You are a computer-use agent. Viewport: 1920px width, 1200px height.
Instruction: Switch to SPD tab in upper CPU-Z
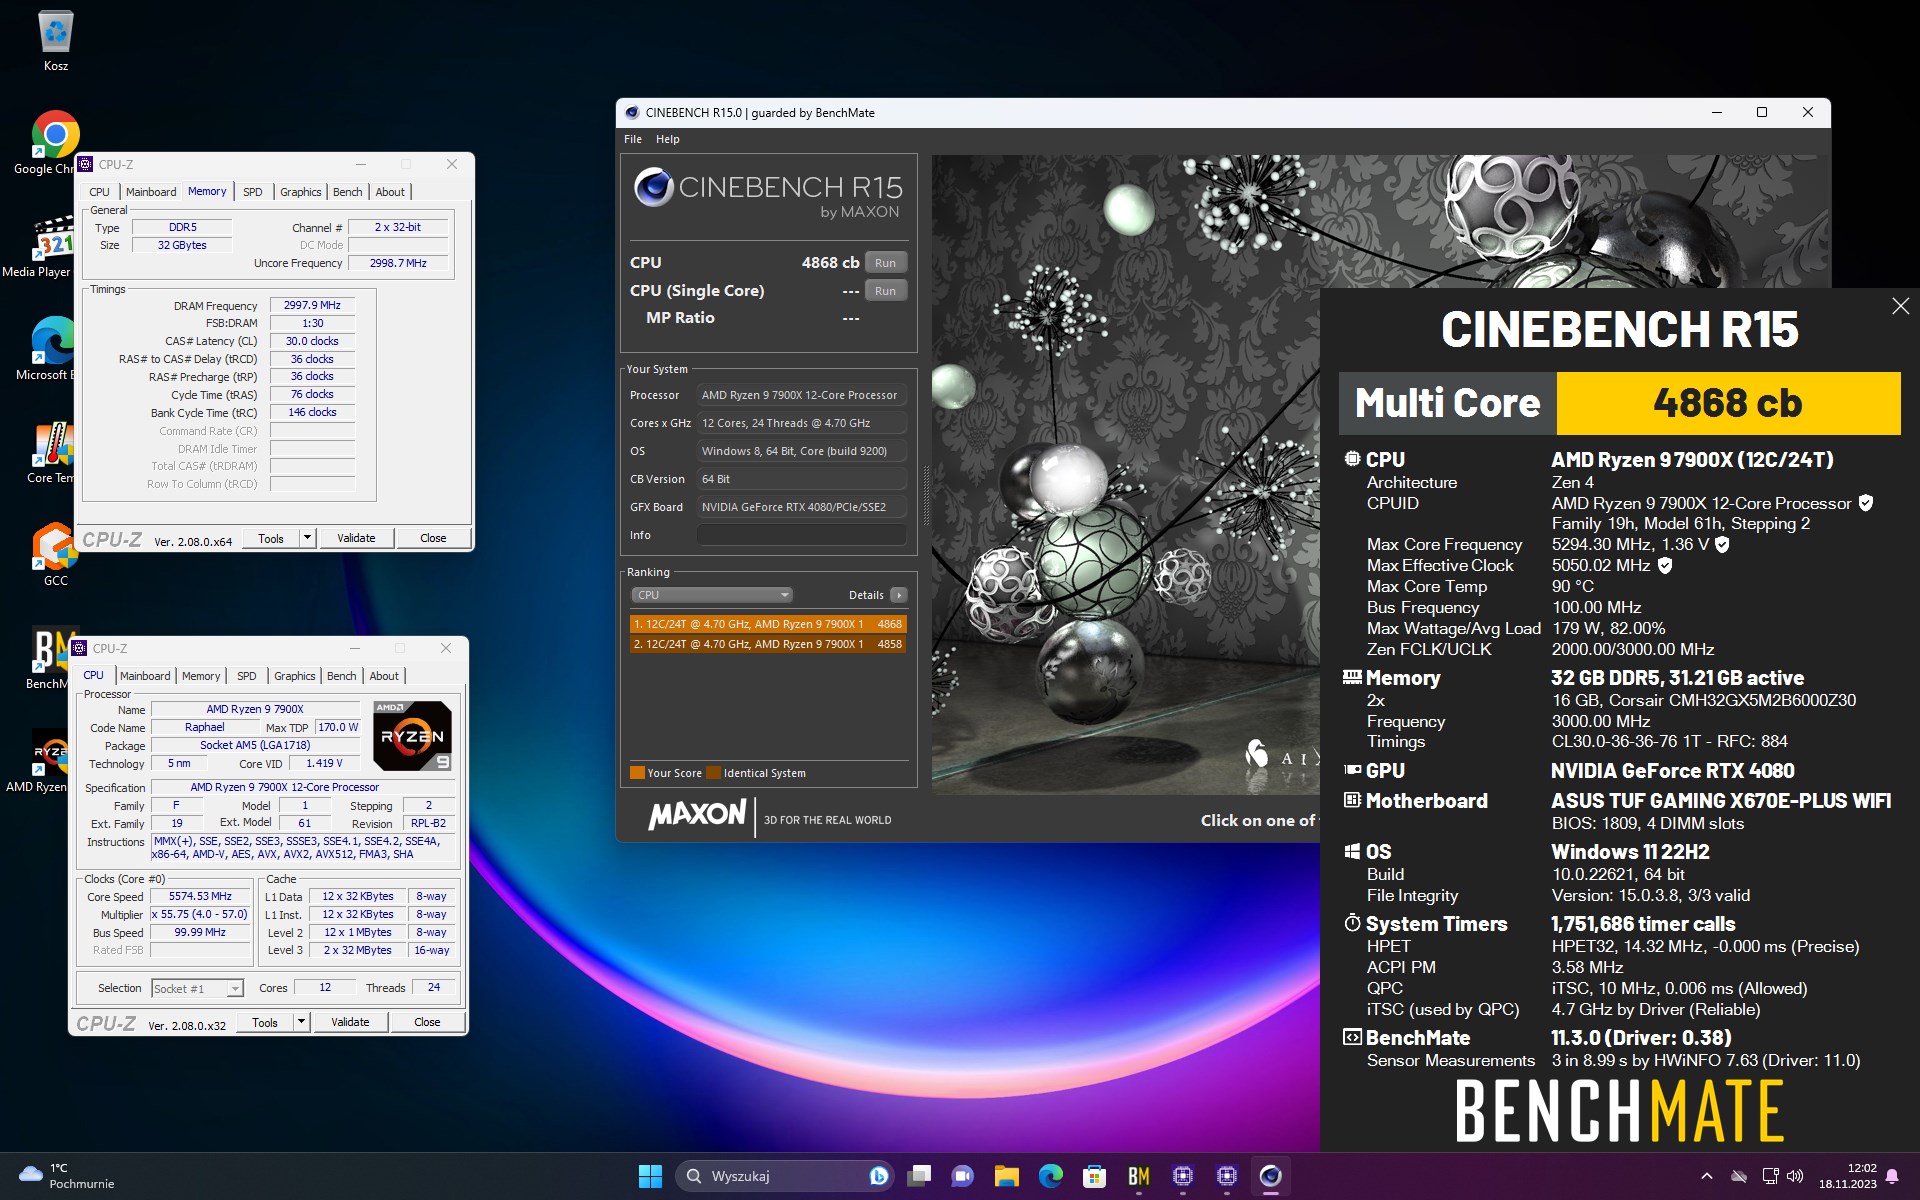(253, 192)
